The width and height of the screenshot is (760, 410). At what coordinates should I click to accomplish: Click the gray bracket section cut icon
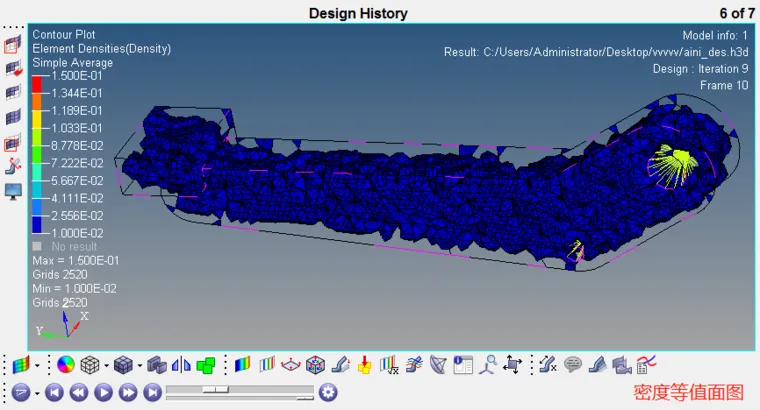tap(597, 364)
